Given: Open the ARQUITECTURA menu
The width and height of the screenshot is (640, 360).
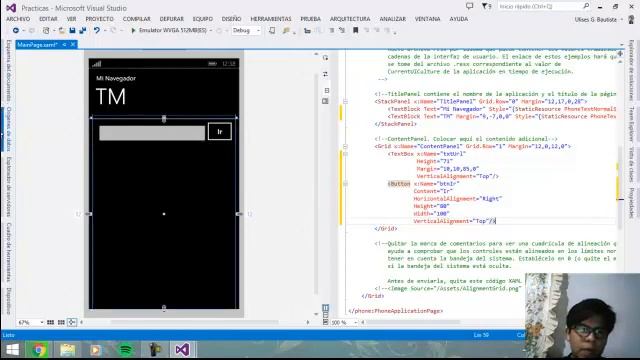Looking at the screenshot, I should 350,19.
